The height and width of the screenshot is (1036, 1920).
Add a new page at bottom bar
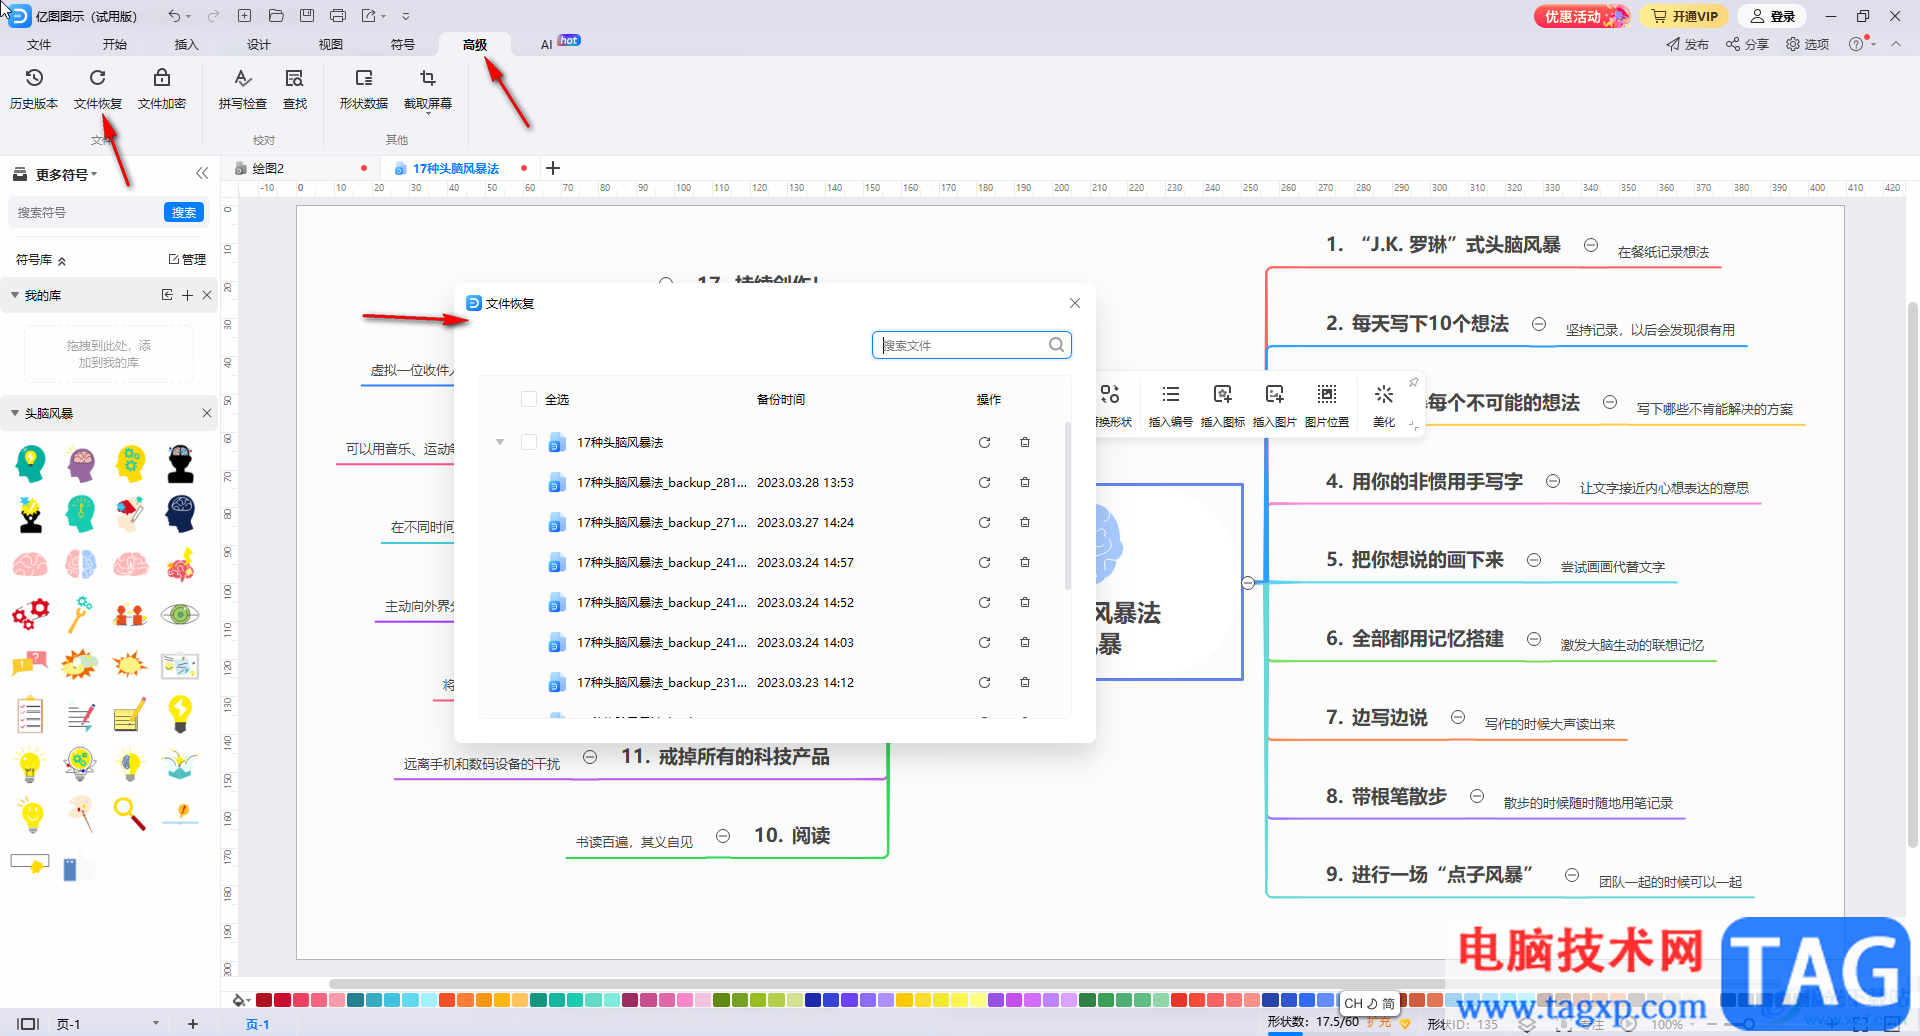pos(193,1023)
